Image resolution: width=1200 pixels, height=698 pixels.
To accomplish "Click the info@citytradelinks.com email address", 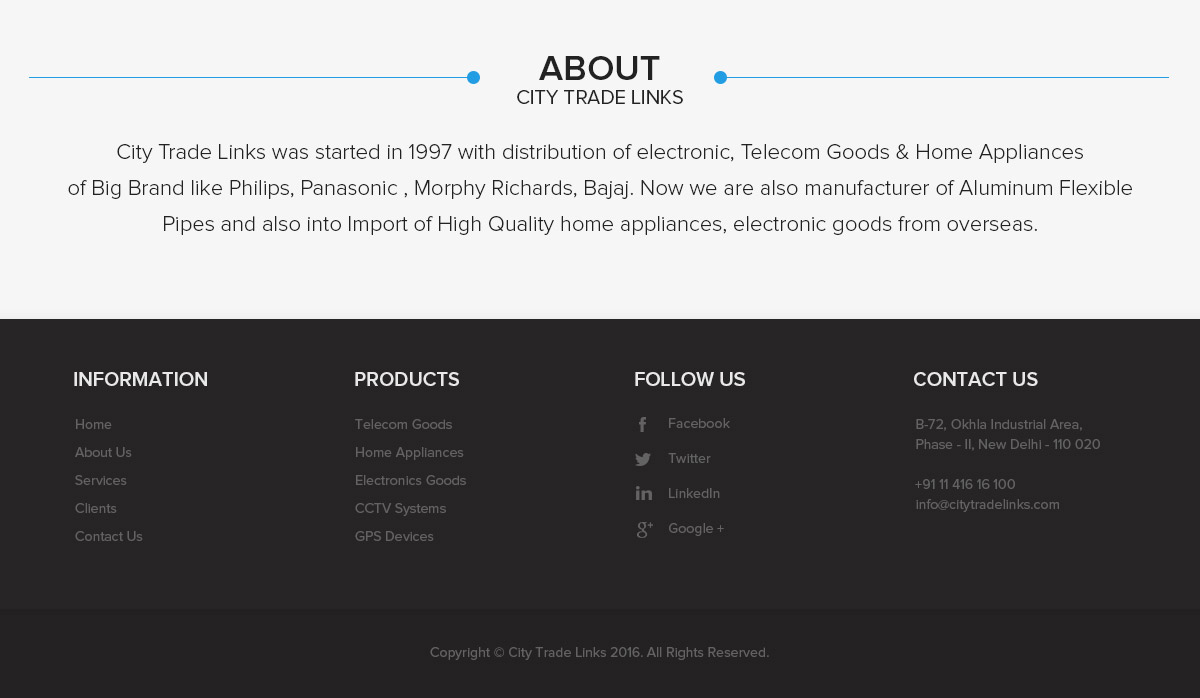I will pos(987,505).
